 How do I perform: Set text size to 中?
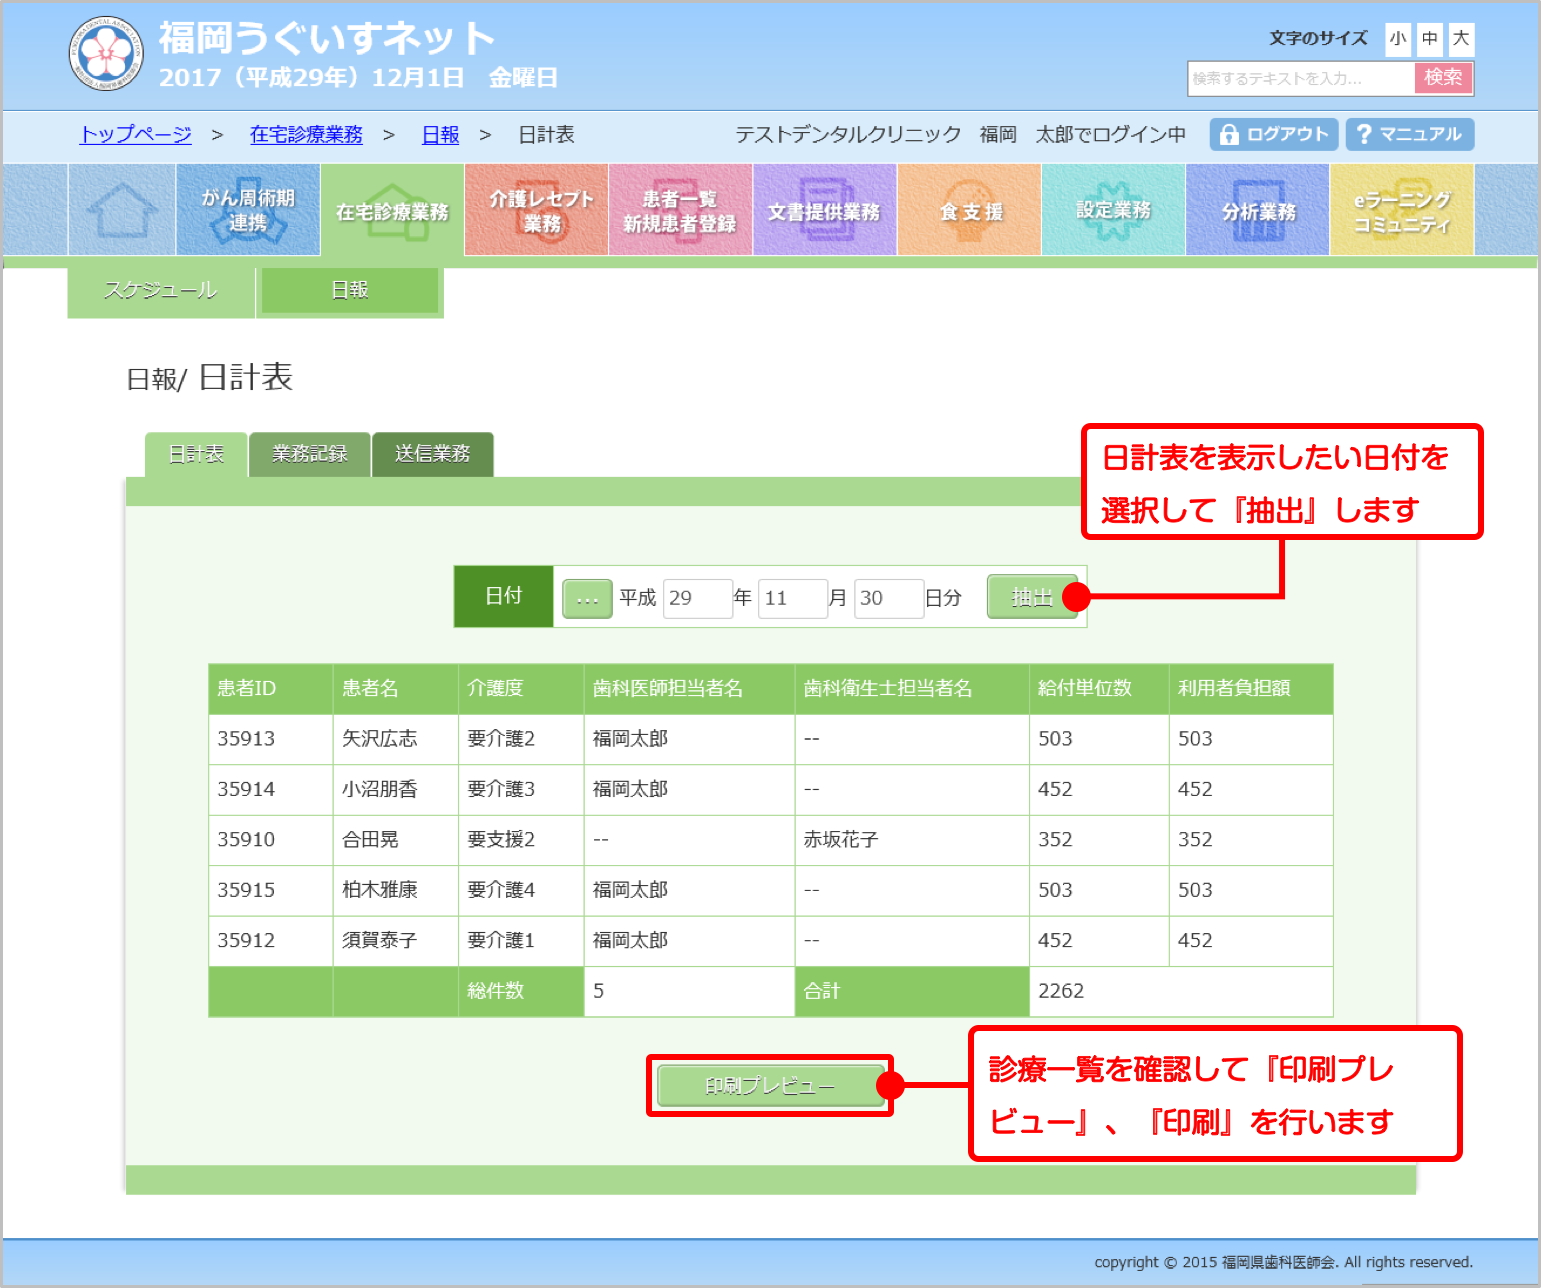coord(1430,39)
